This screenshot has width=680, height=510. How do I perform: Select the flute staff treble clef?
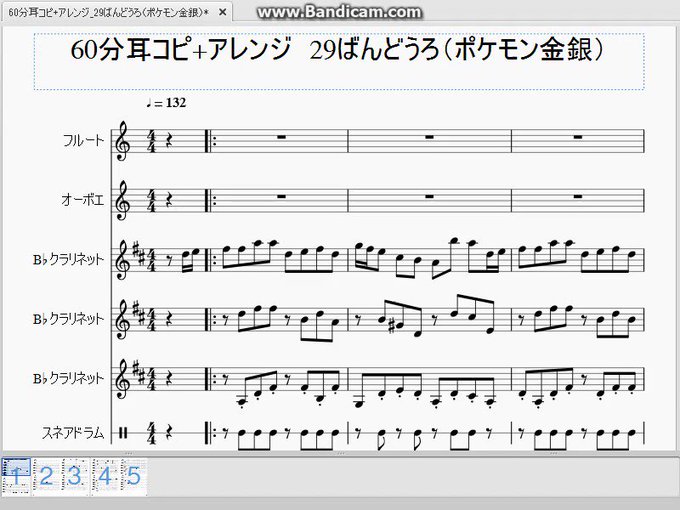123,141
